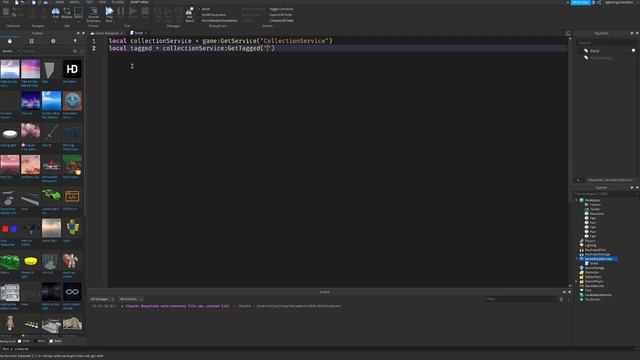Switch to the HOME ribbon tab

tap(60, 2)
